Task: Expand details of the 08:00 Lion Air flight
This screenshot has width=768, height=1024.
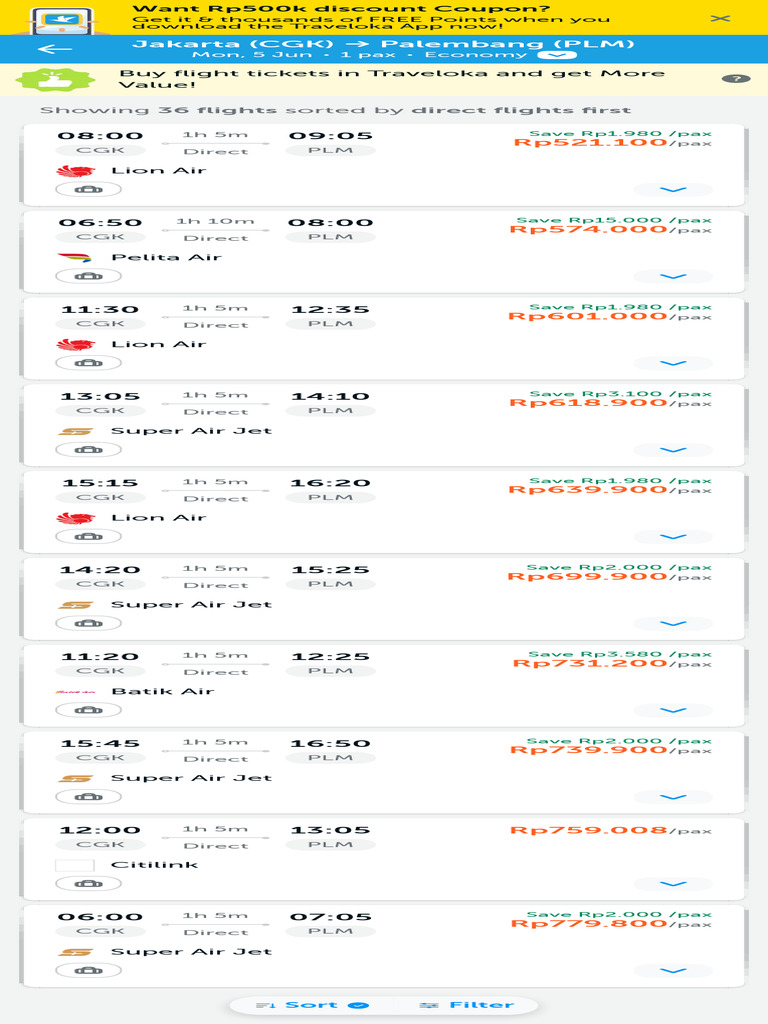Action: 674,189
